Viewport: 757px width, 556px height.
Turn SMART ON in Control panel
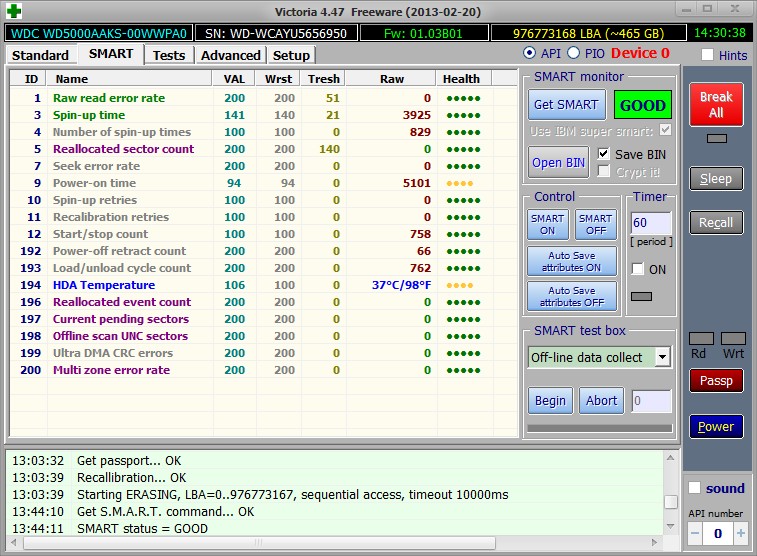click(547, 225)
